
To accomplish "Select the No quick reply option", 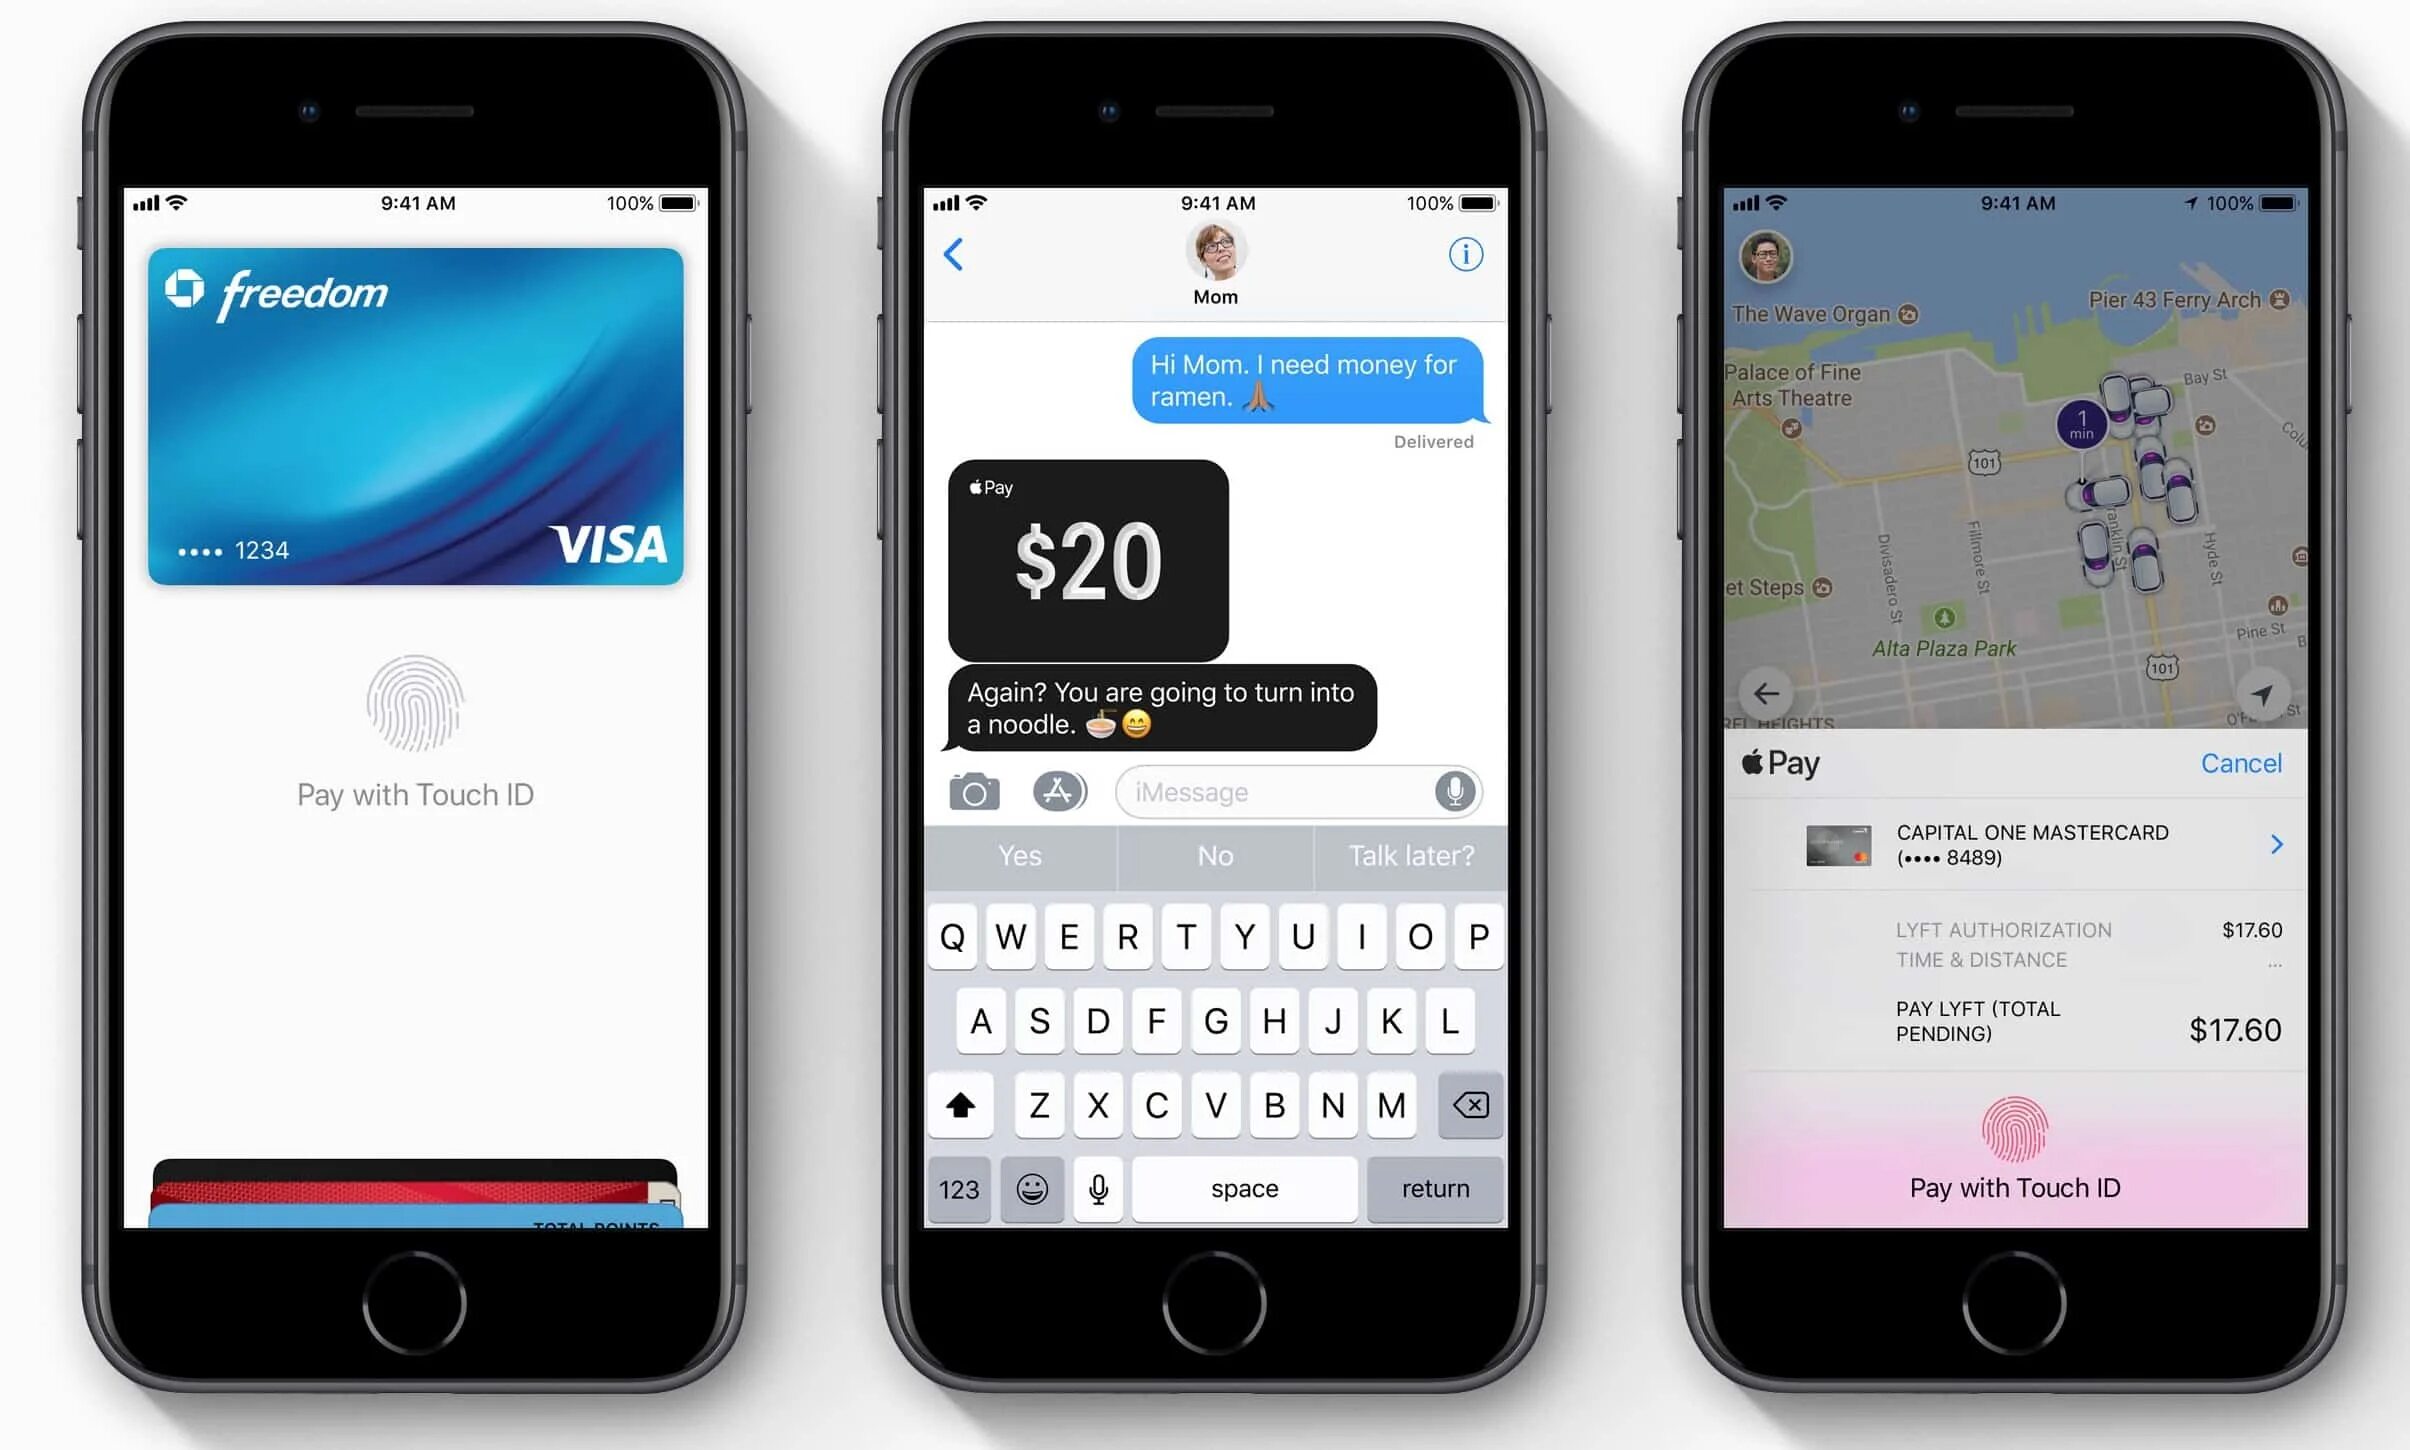I will point(1203,856).
